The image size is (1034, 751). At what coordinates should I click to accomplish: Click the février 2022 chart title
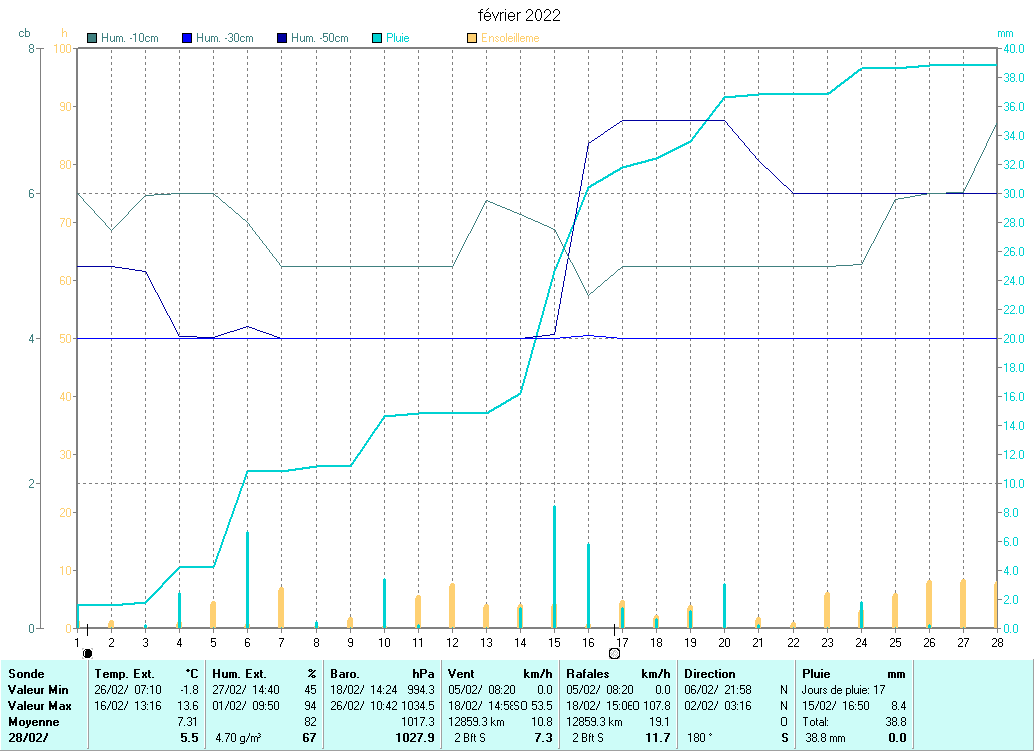[517, 15]
